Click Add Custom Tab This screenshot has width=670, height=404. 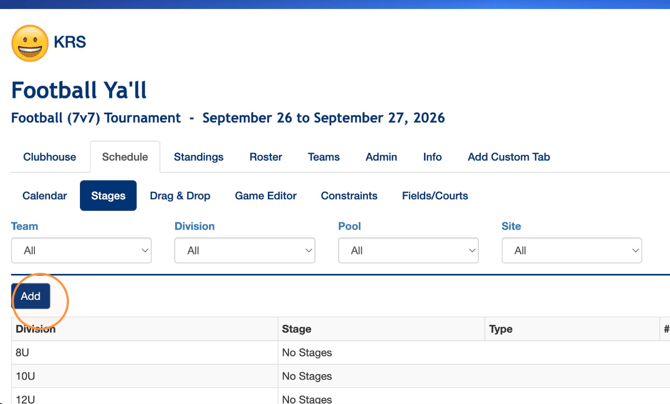(509, 157)
